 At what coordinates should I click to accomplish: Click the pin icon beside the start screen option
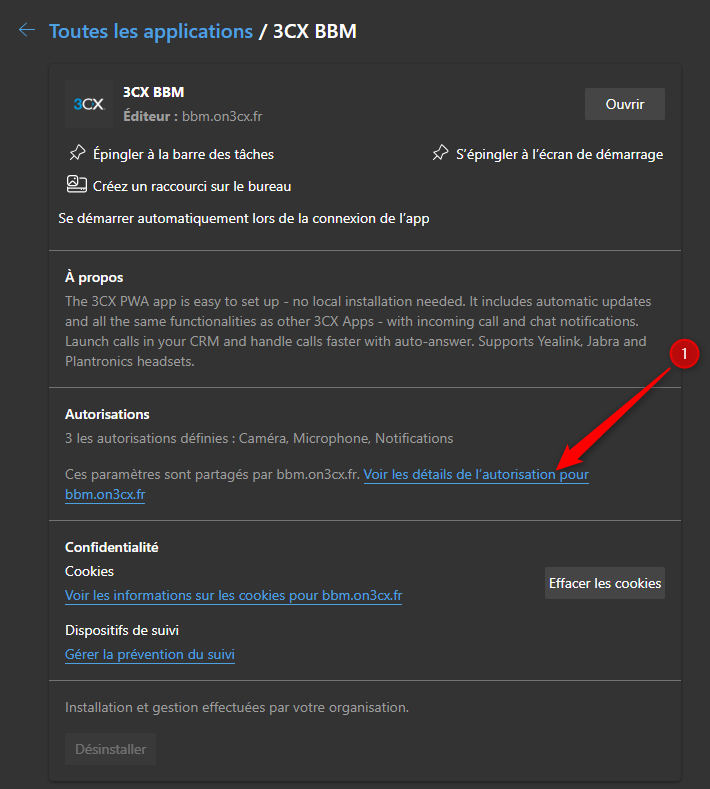[440, 154]
